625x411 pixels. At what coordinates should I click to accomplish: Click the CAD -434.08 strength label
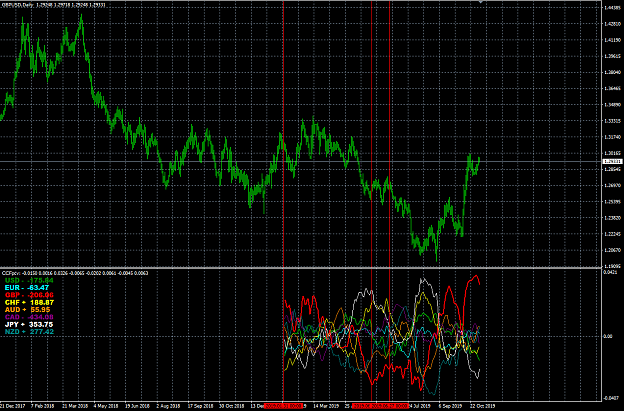(29, 317)
